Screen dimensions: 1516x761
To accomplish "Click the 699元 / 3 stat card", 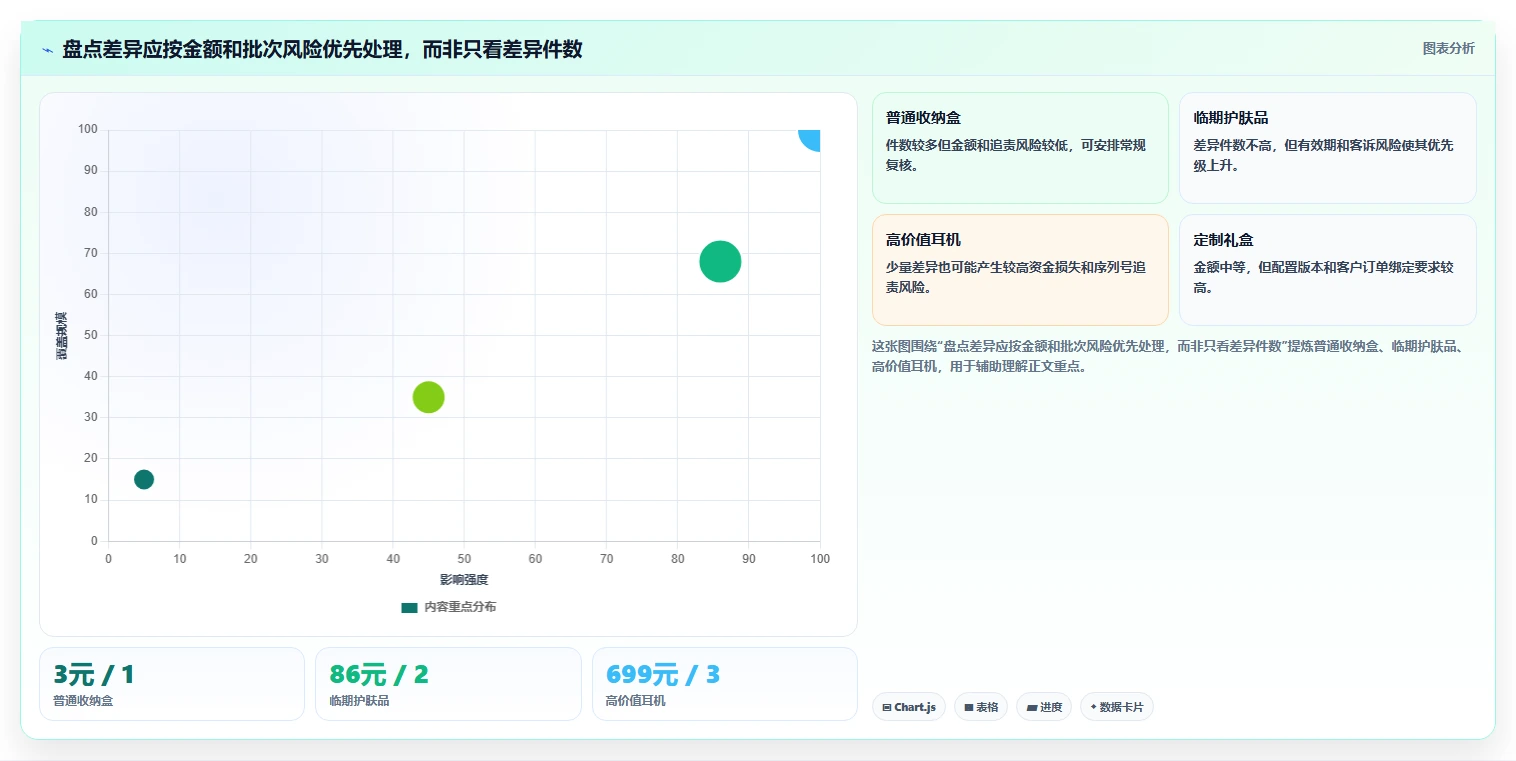I will point(725,684).
